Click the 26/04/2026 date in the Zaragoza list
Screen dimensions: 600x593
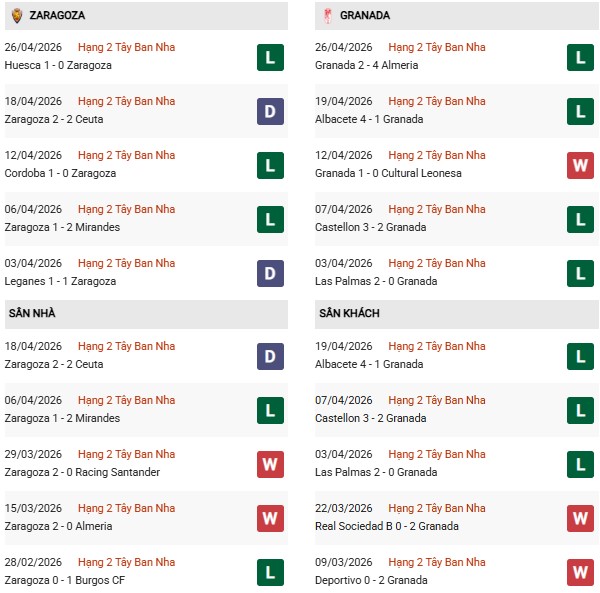[x=33, y=47]
